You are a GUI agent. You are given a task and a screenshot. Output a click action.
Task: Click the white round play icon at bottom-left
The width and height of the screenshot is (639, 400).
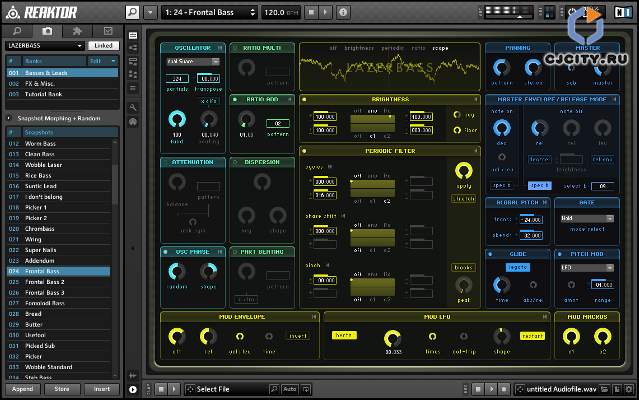pyautogui.click(x=133, y=390)
